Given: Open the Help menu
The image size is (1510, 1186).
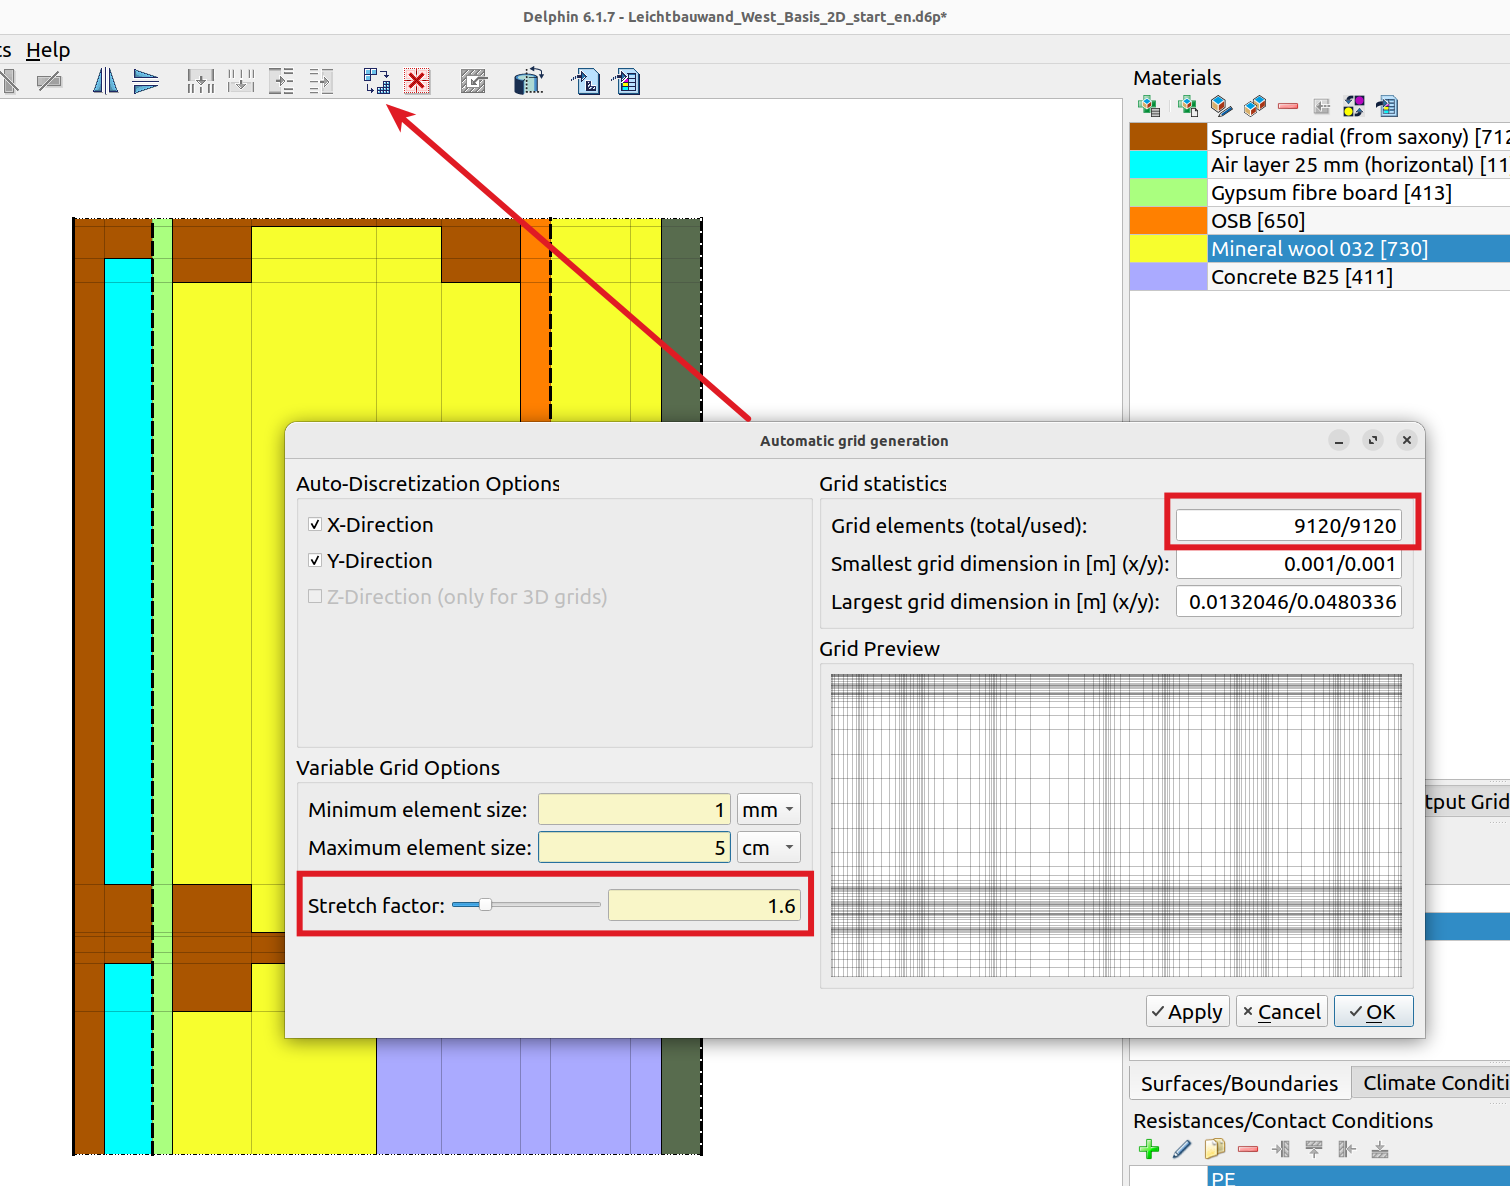Looking at the screenshot, I should (x=48, y=50).
